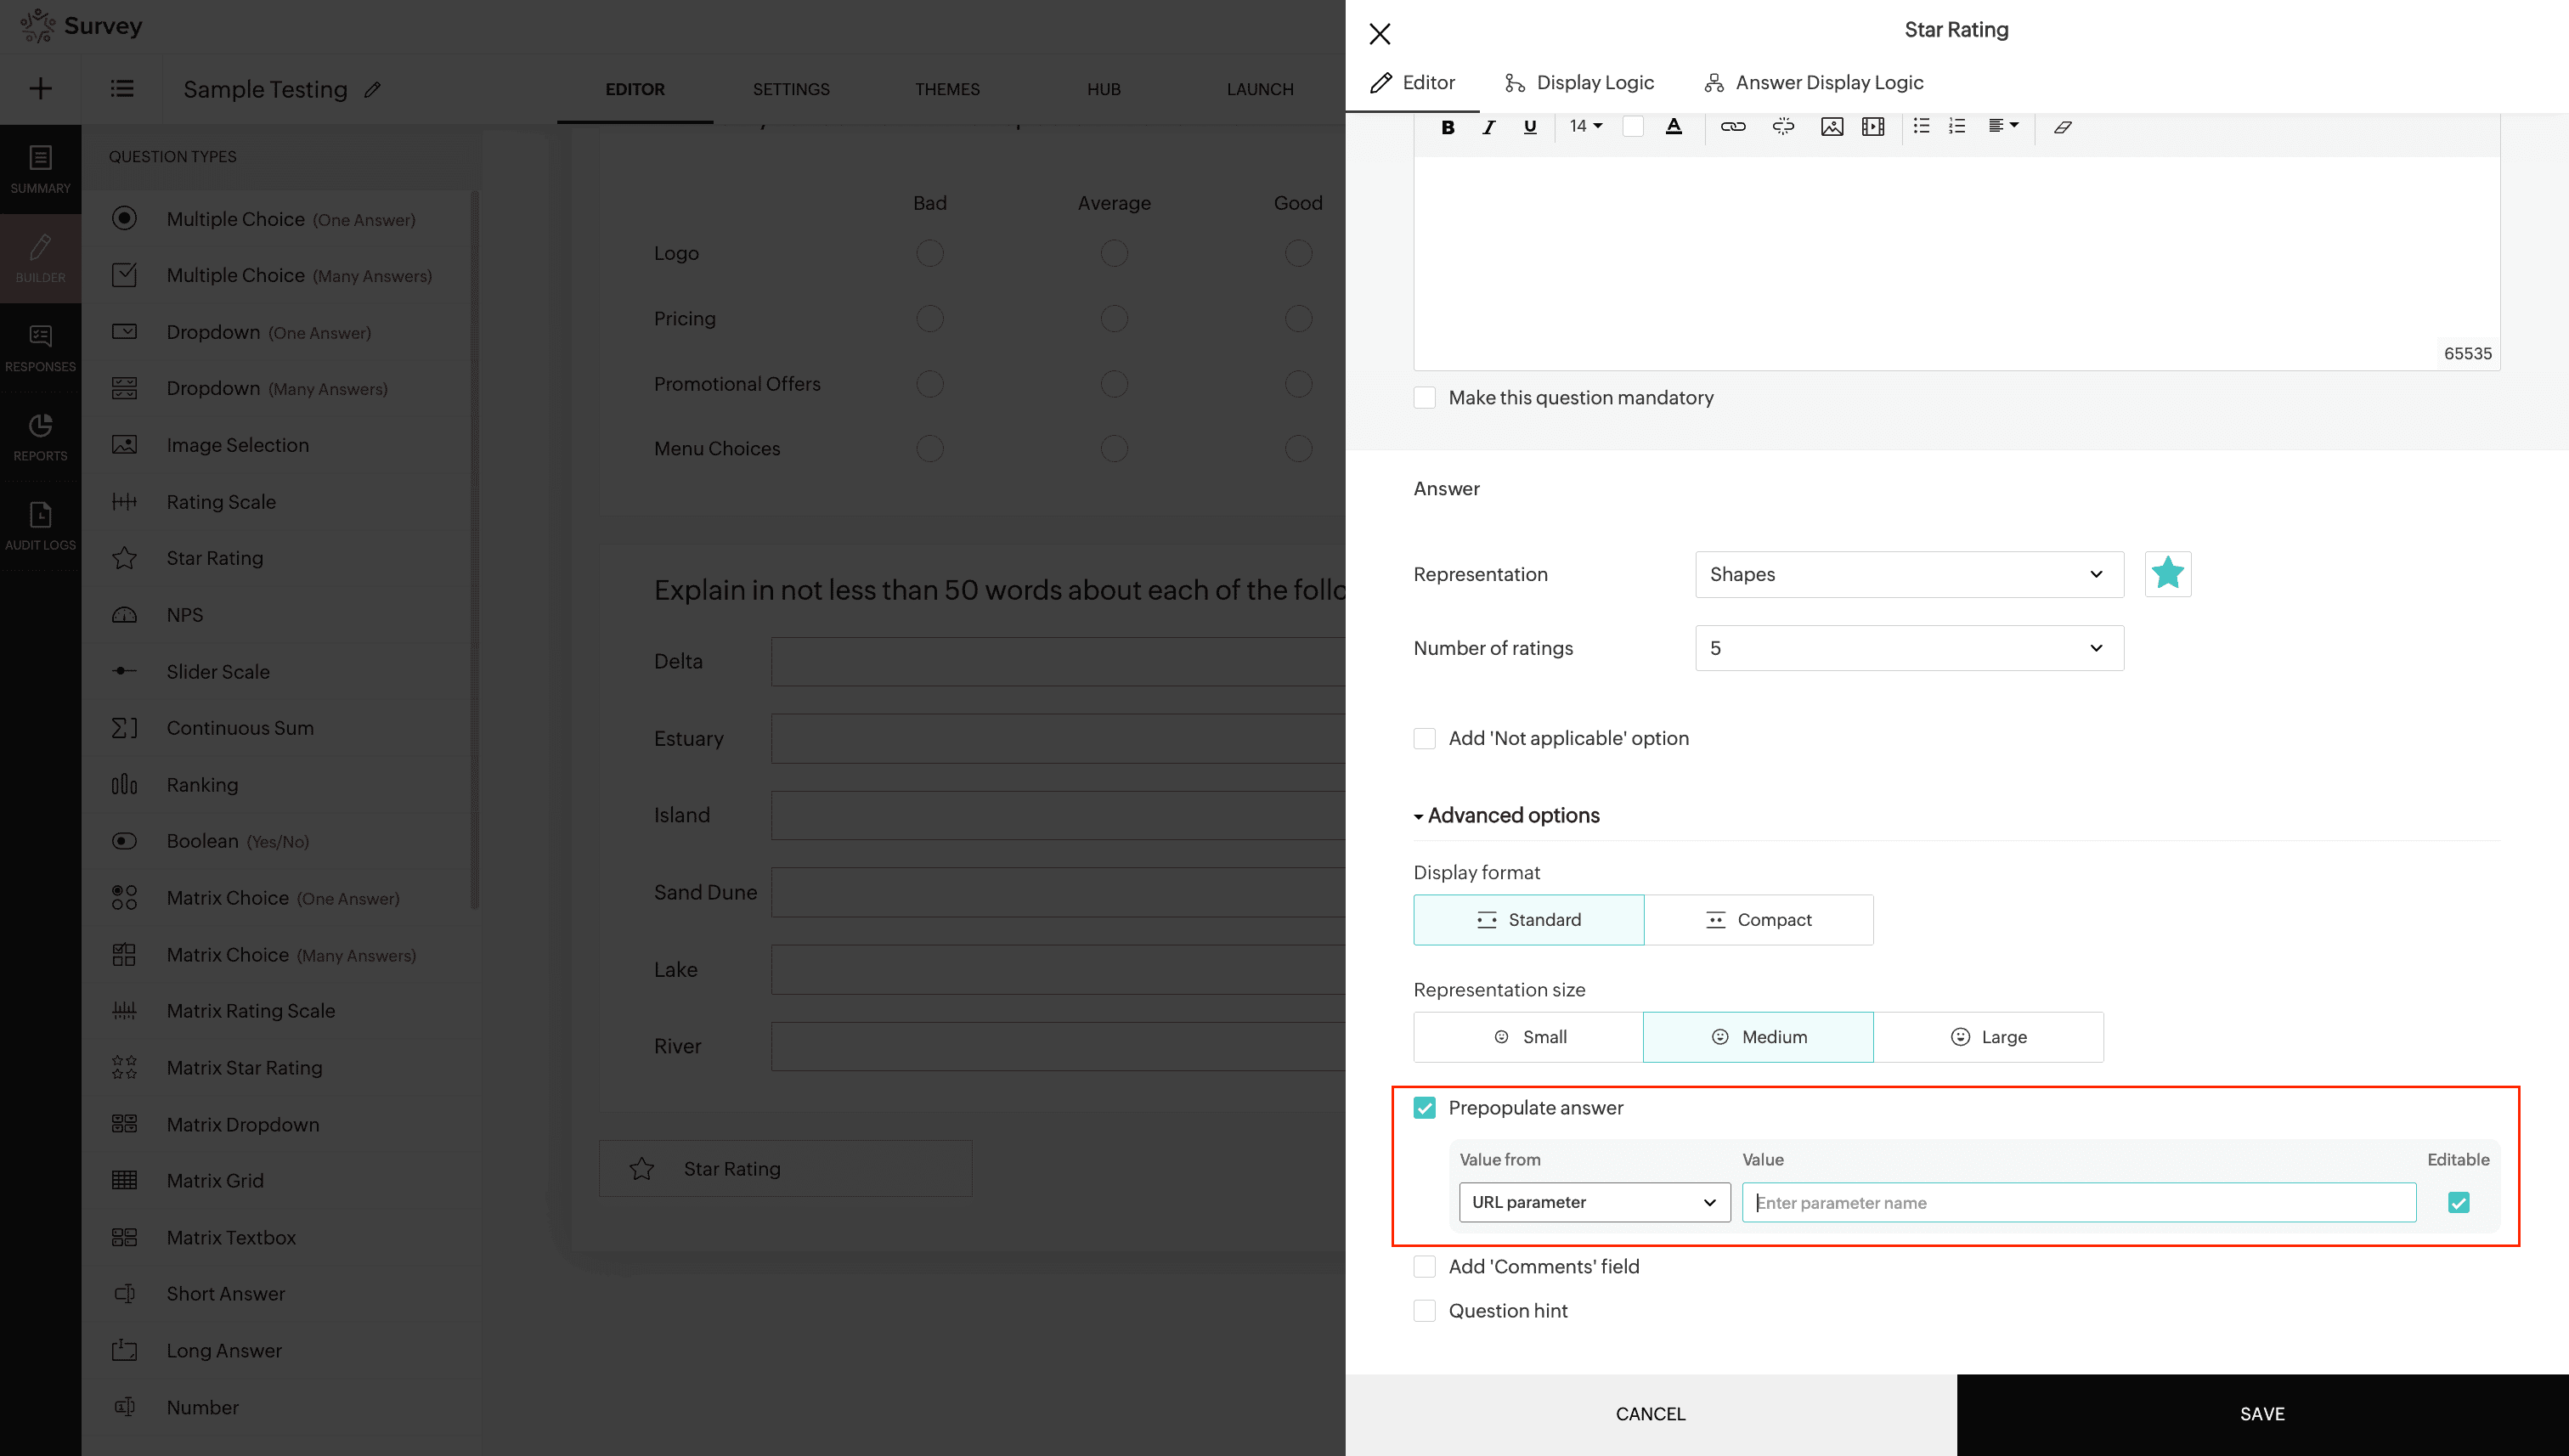Check the Add 'Not applicable' option
This screenshot has height=1456, width=2569.
coord(1424,739)
